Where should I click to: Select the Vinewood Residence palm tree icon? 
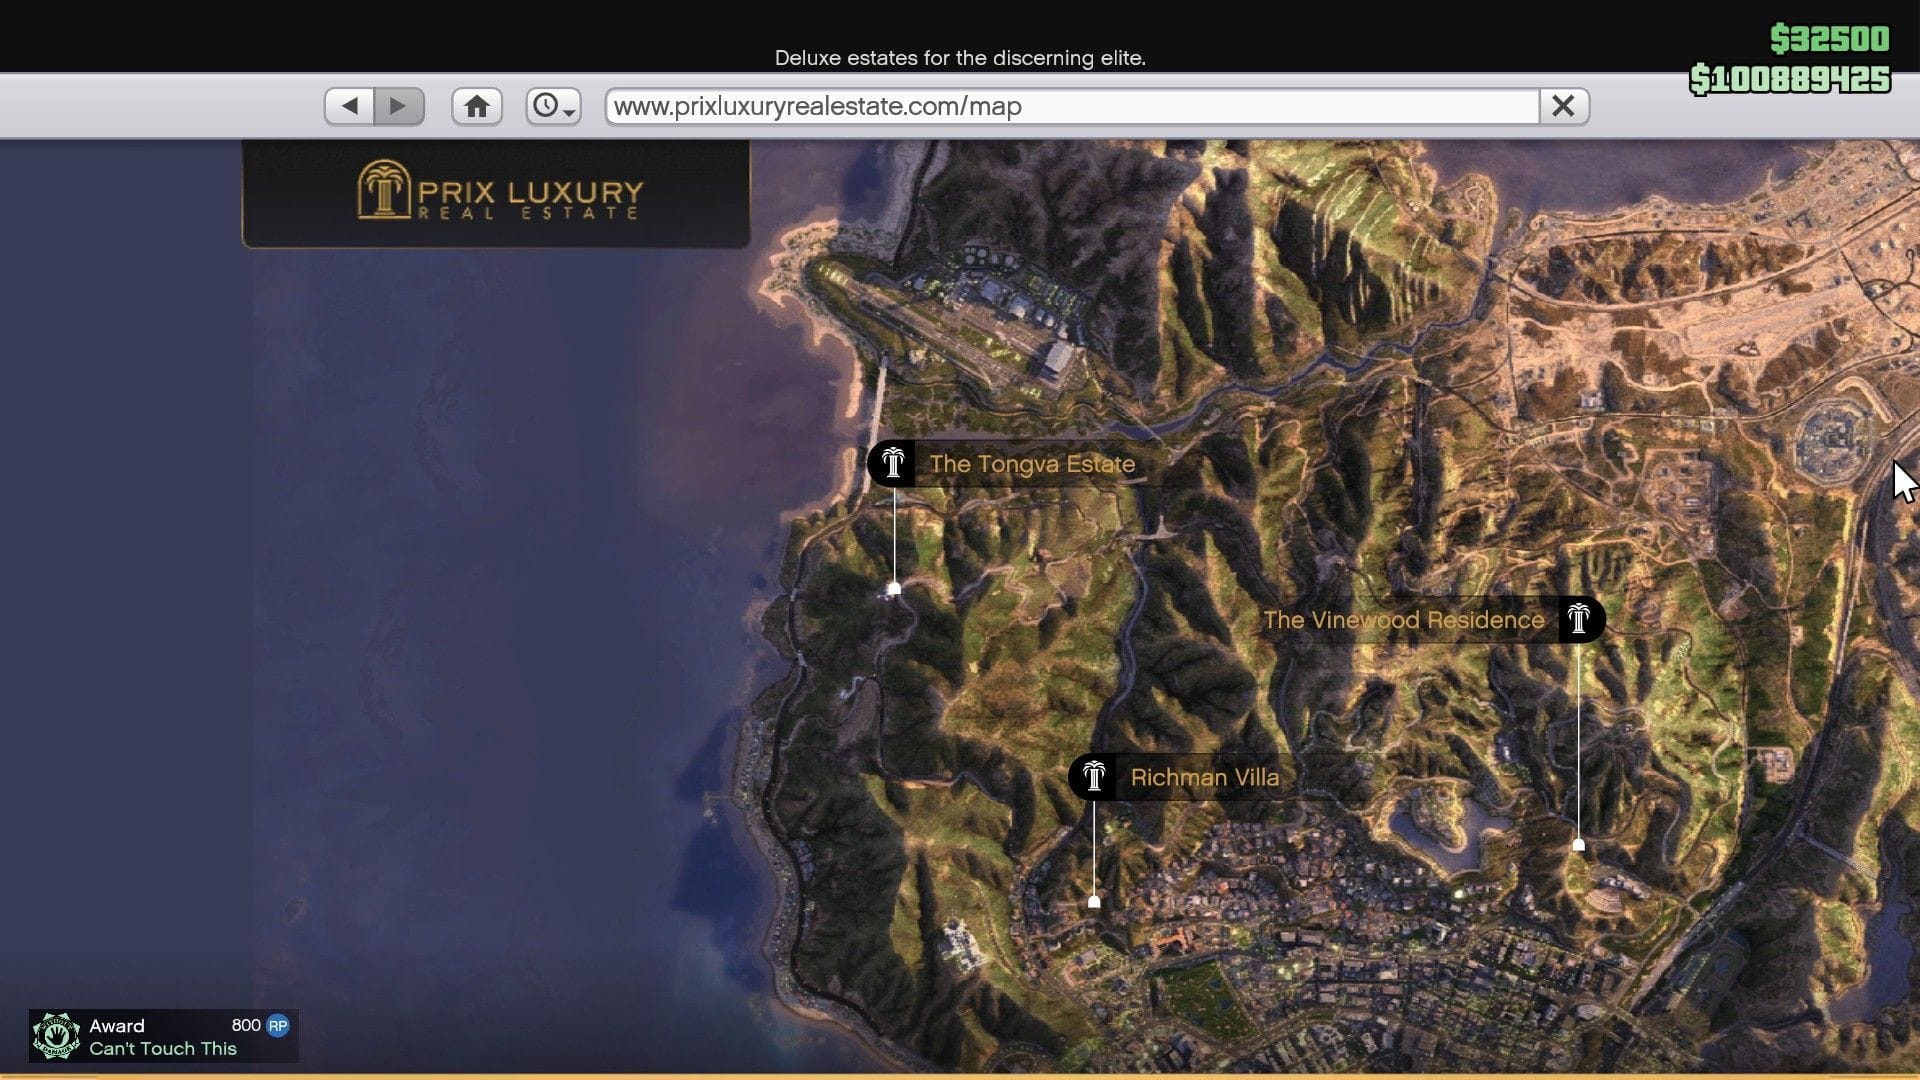[x=1580, y=619]
